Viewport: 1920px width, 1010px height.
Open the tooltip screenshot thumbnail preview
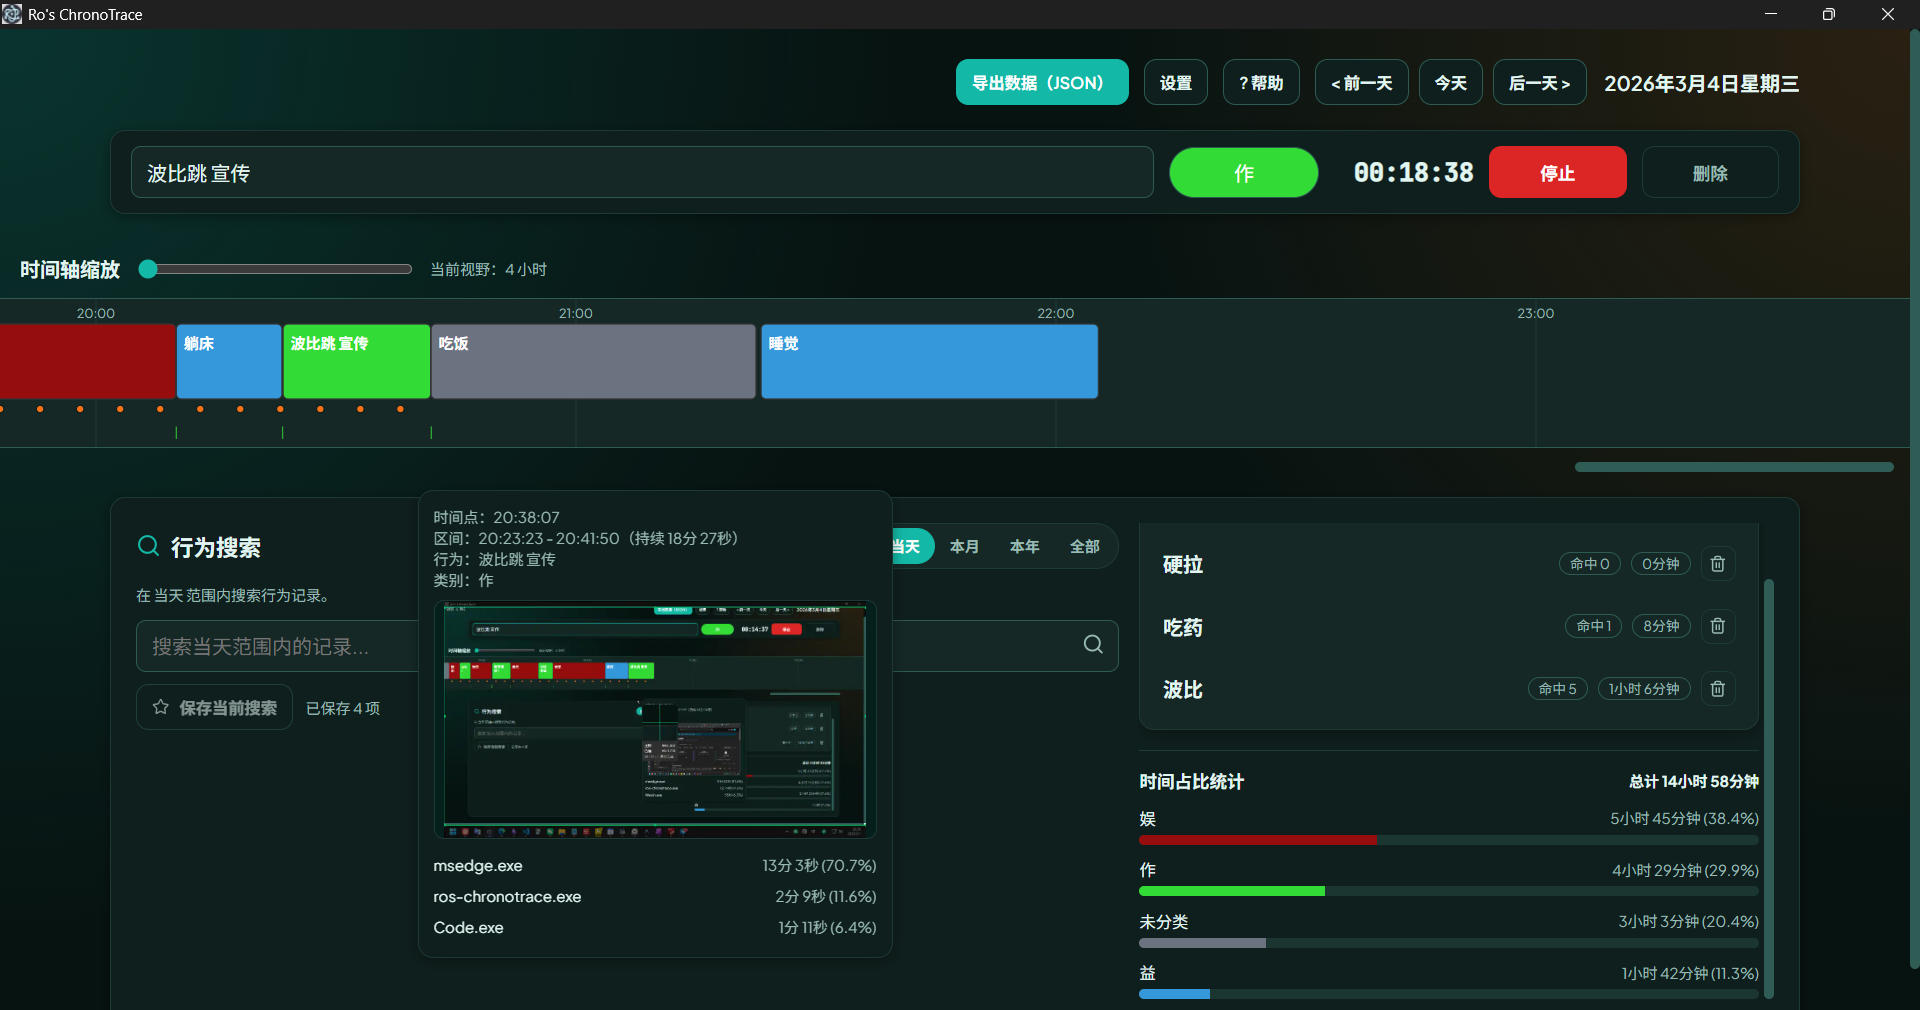(x=655, y=719)
